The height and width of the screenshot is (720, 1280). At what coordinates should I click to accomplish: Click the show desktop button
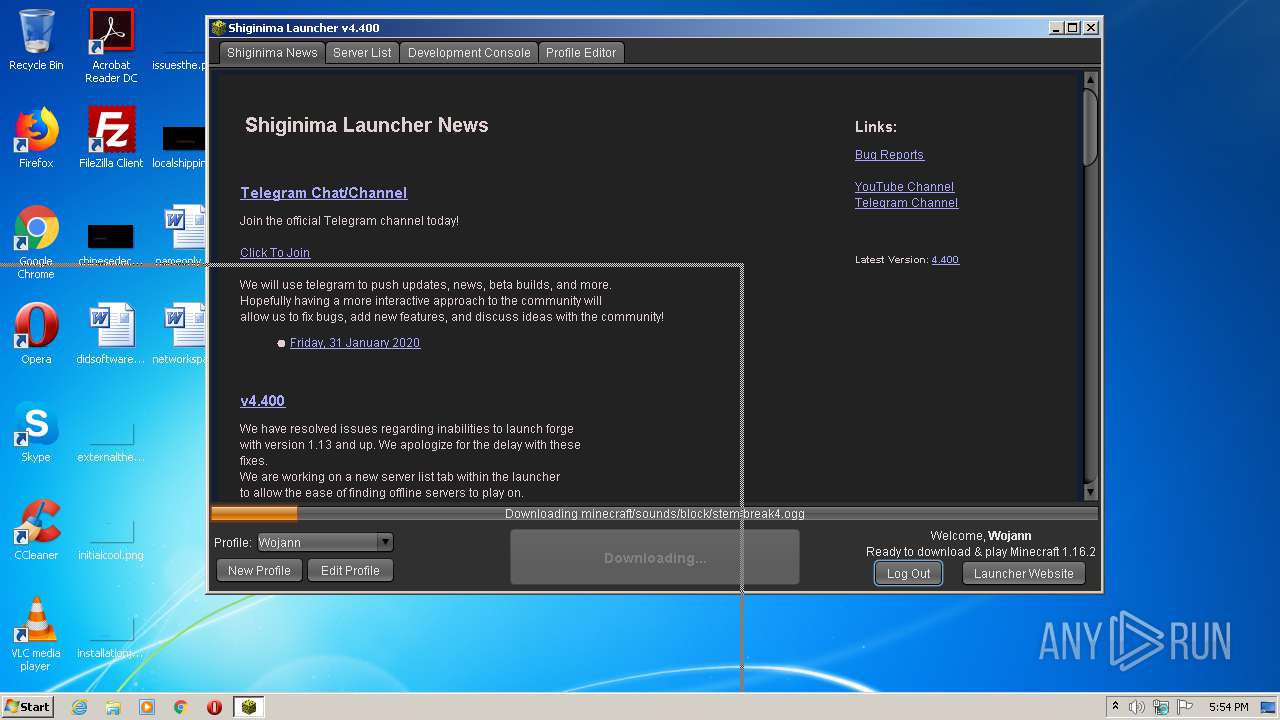(x=1269, y=707)
